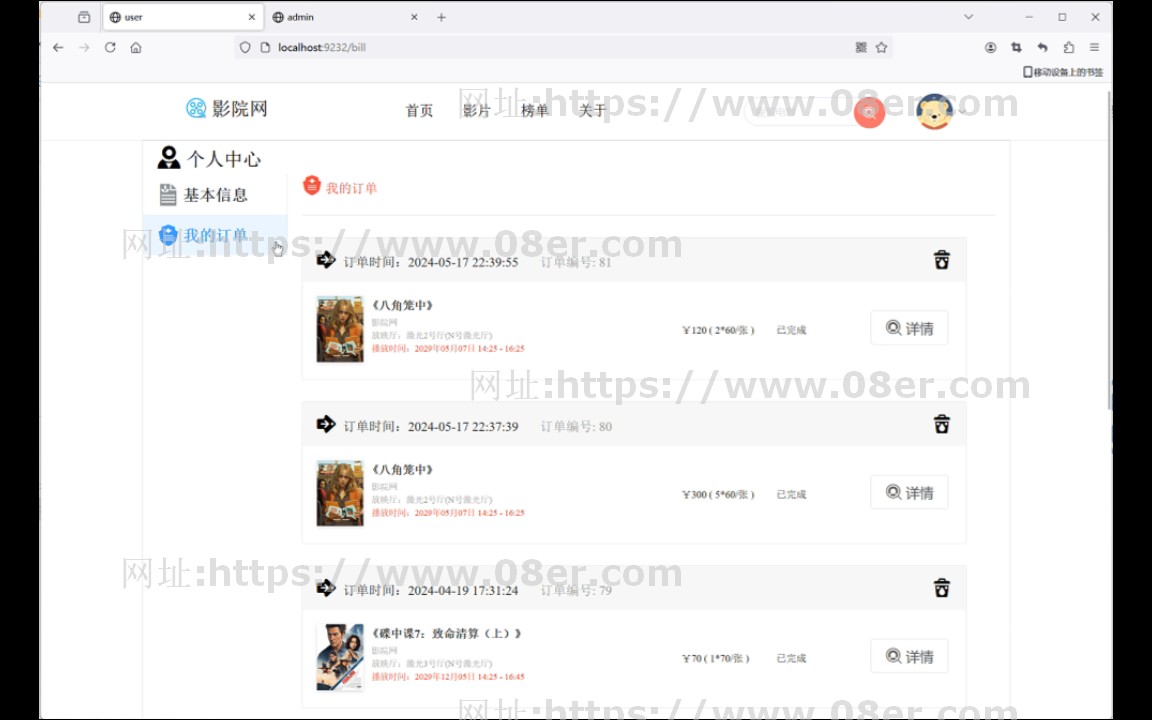View 详情 for order 79
The height and width of the screenshot is (720, 1152).
pos(909,656)
